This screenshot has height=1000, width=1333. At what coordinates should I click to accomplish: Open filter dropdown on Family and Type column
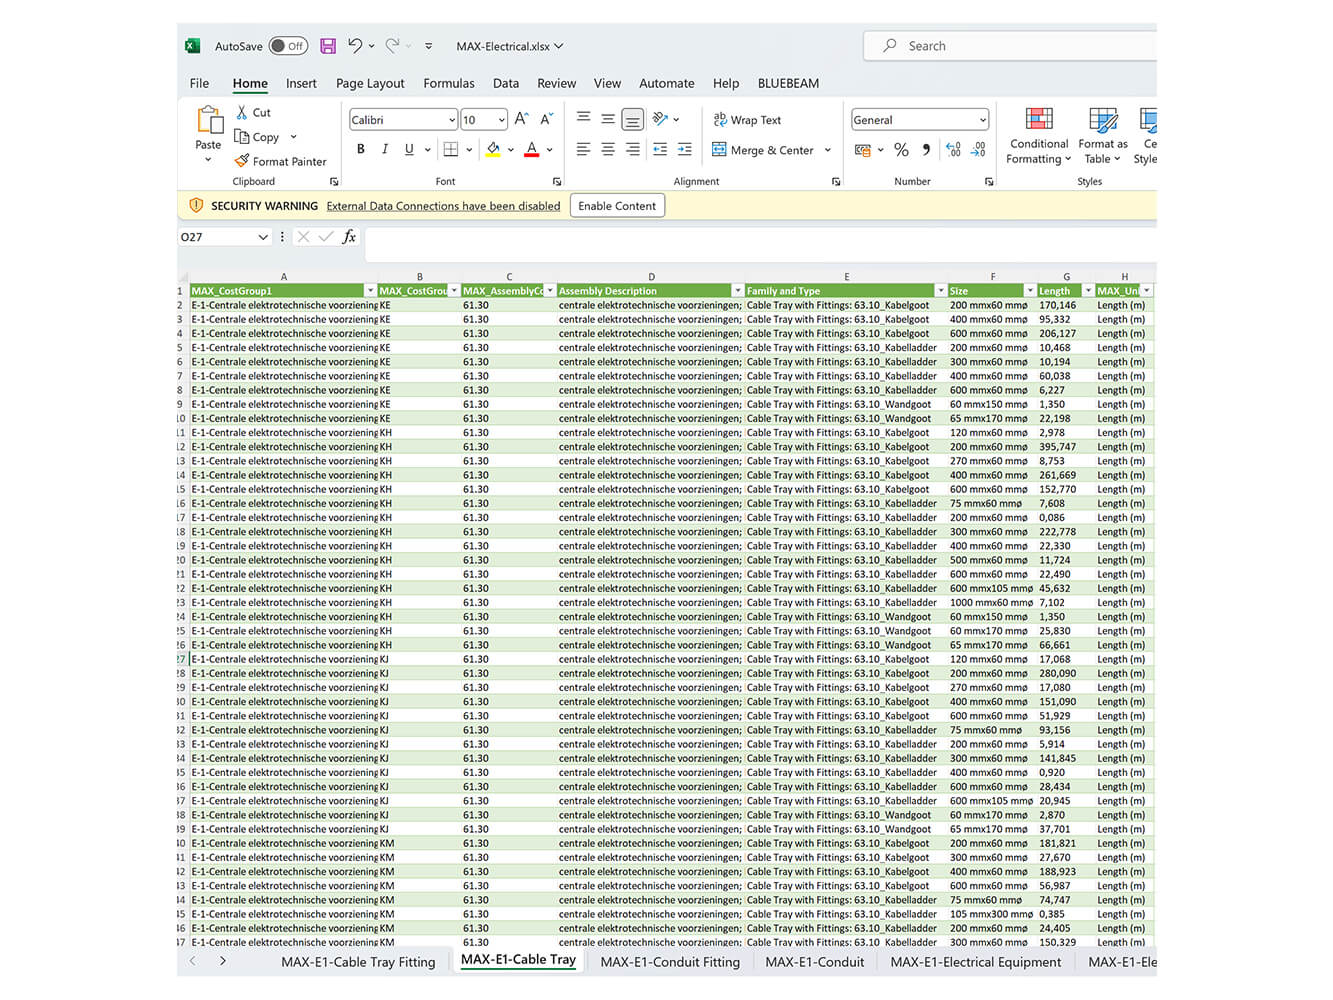(940, 291)
